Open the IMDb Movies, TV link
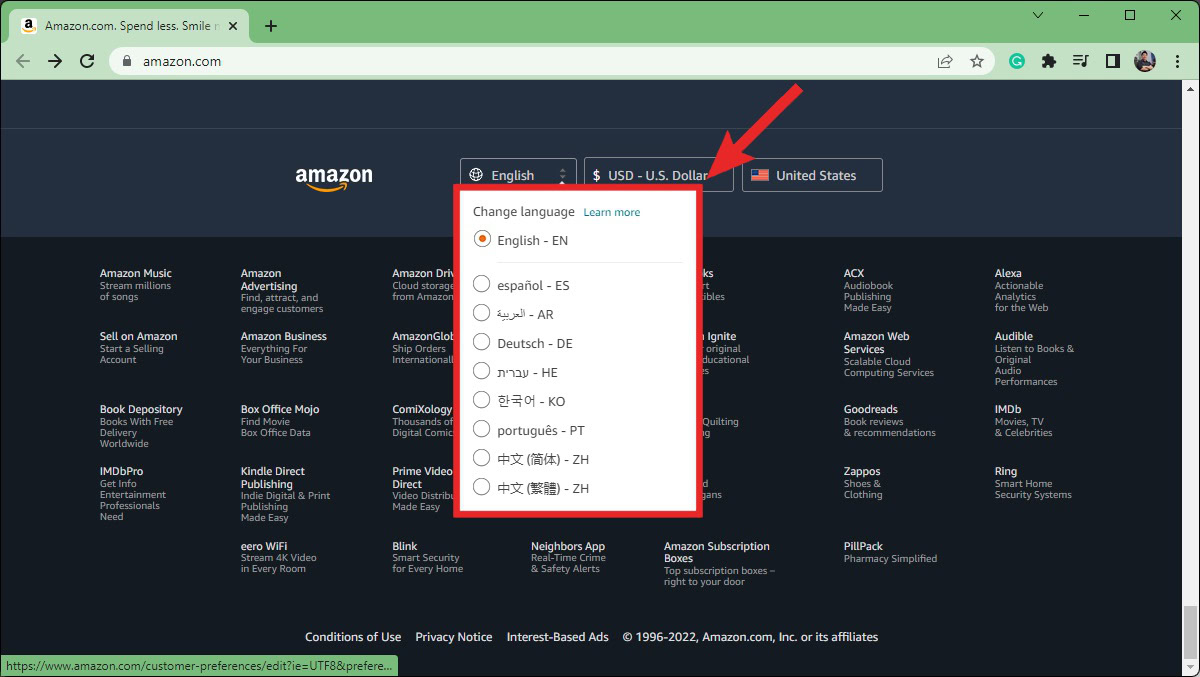The image size is (1200, 677). pos(1023,421)
